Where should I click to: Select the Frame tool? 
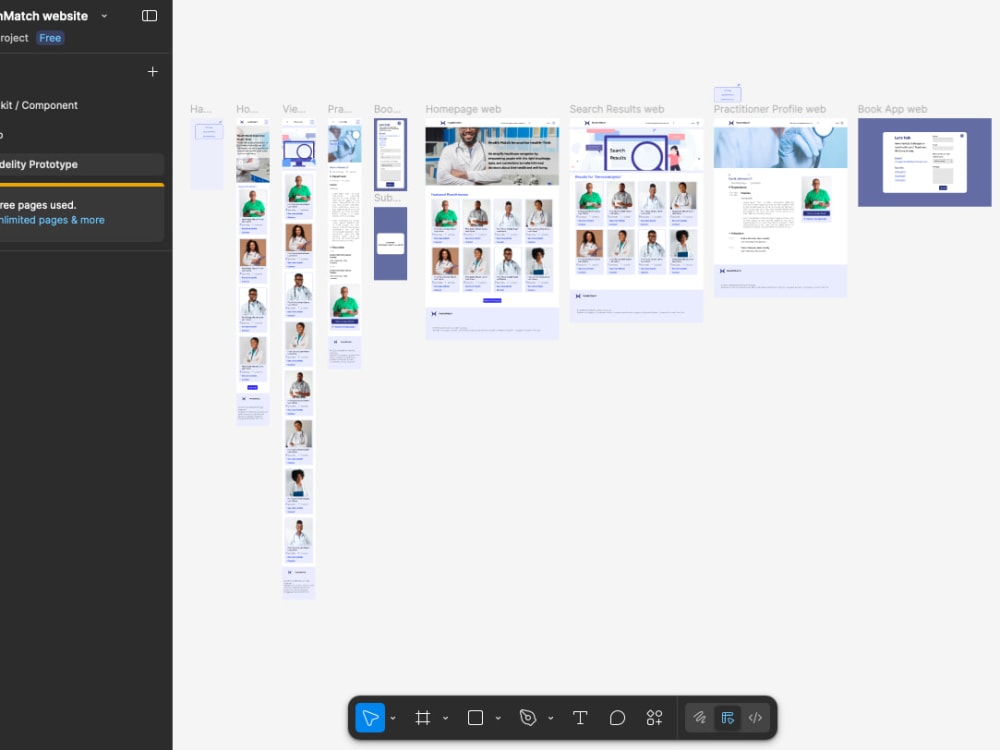point(422,717)
